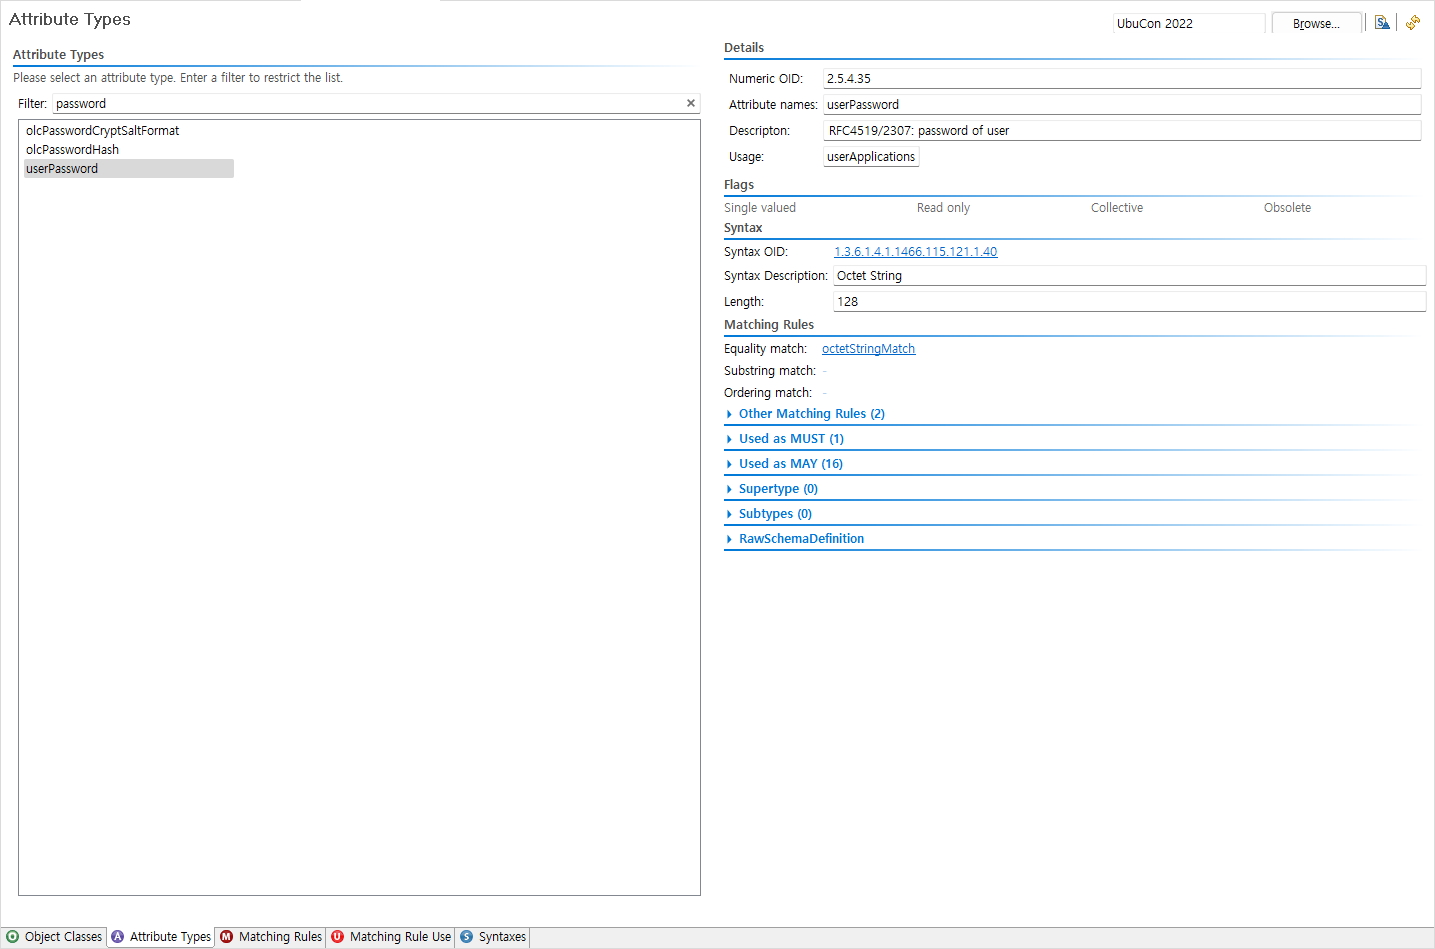Open the syntax OID 1.3.6.1.4.1.1466.115.121.1.40 link
Image resolution: width=1435 pixels, height=949 pixels.
(x=915, y=252)
